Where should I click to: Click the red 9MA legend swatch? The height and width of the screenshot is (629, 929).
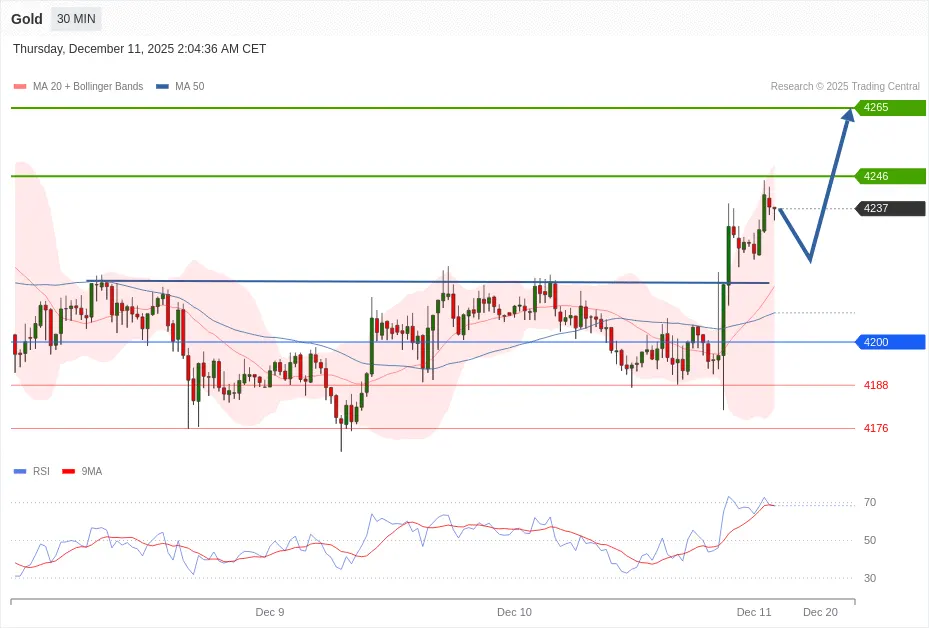[x=69, y=471]
